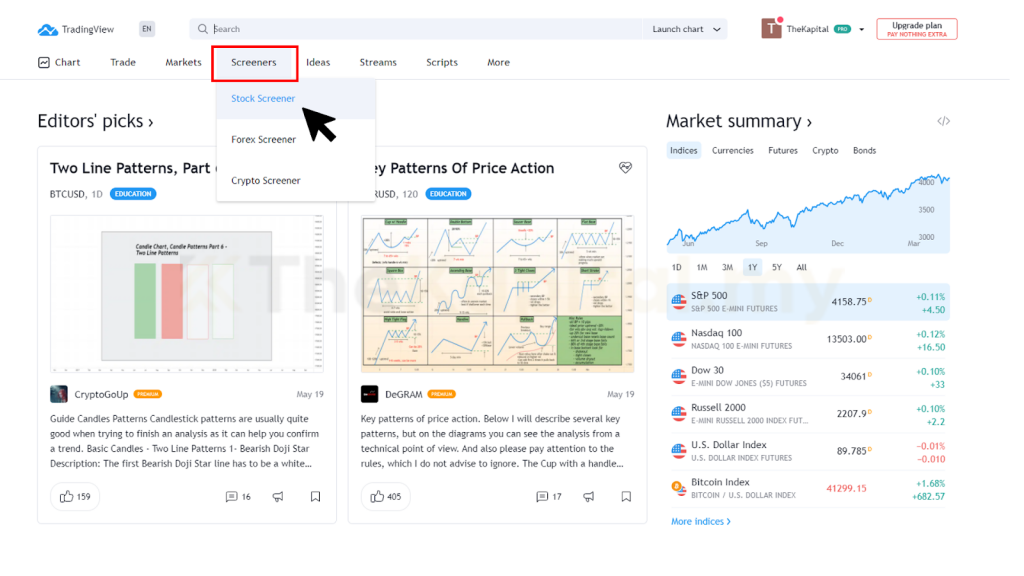Click the heart badge on Key Patterns card

[625, 168]
